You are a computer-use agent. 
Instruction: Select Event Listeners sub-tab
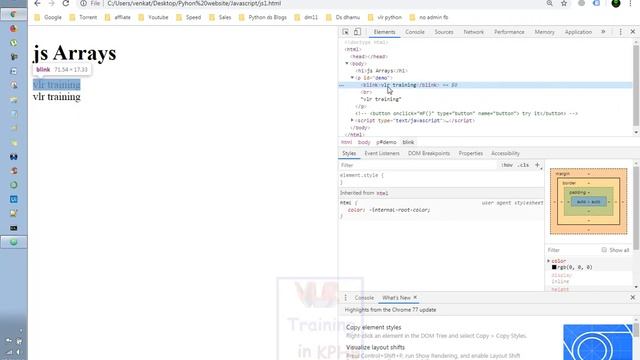click(x=382, y=153)
